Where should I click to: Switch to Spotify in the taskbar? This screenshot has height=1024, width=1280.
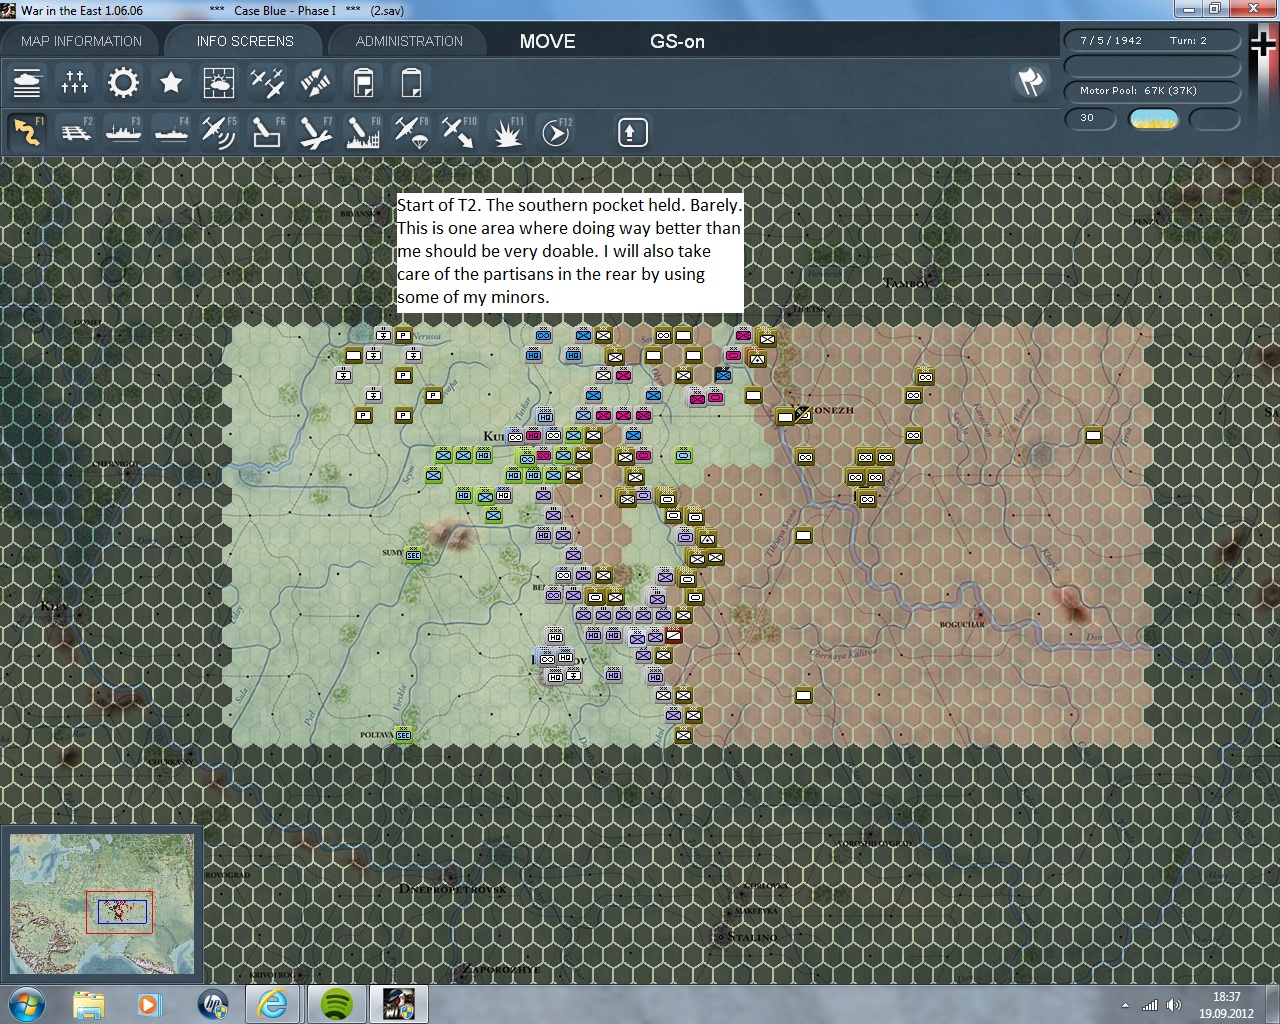[x=337, y=1003]
